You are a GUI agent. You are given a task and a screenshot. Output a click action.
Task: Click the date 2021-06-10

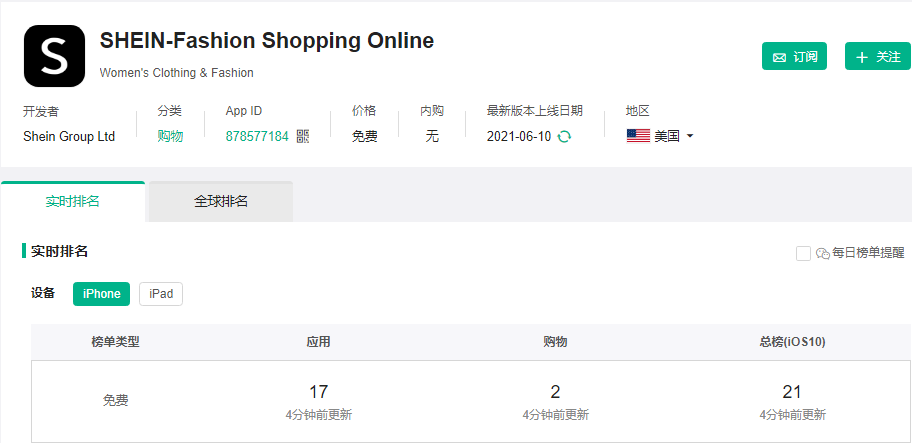[519, 137]
